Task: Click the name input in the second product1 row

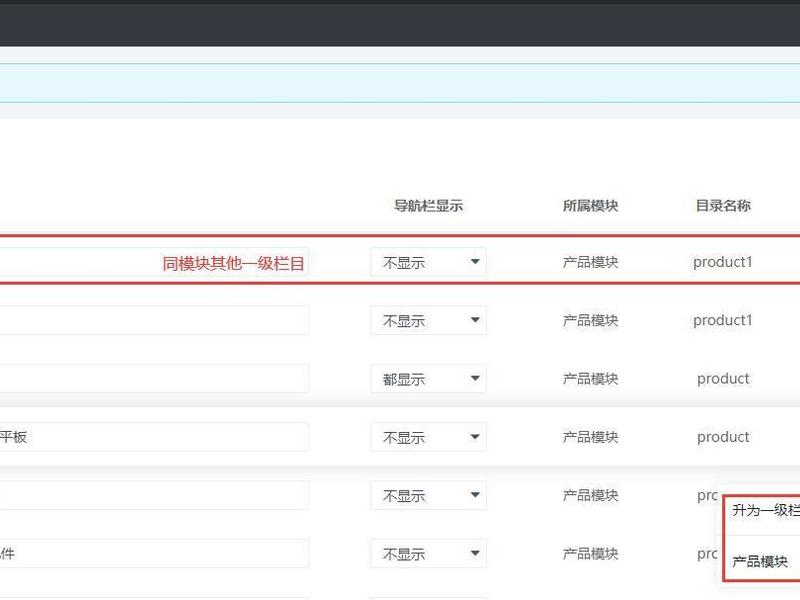Action: (154, 320)
